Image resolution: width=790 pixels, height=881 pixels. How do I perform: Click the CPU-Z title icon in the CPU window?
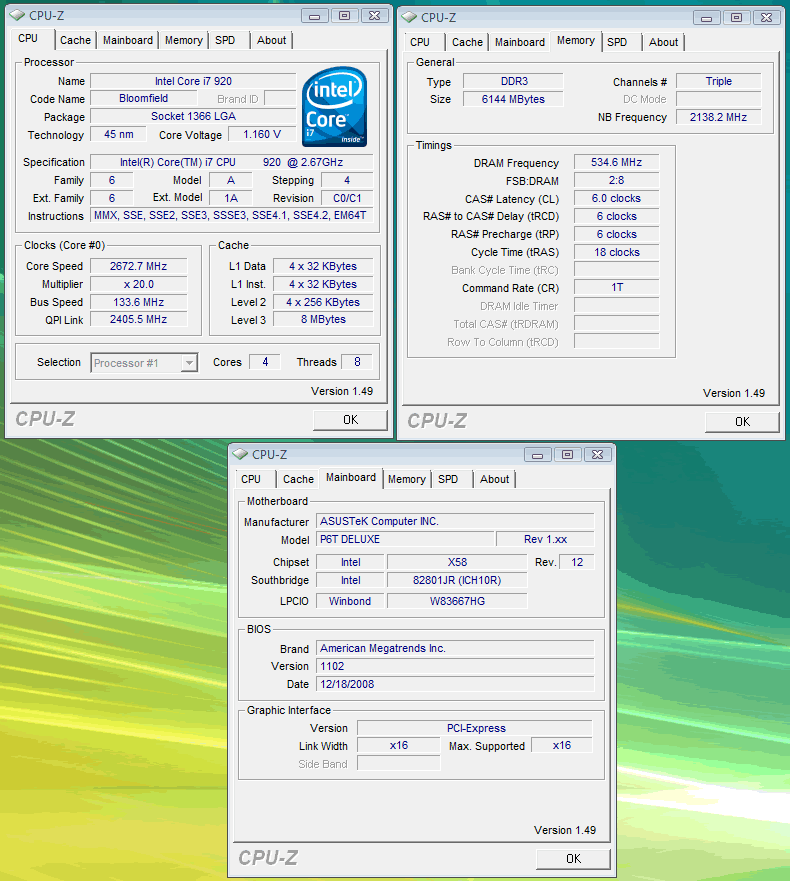(17, 15)
